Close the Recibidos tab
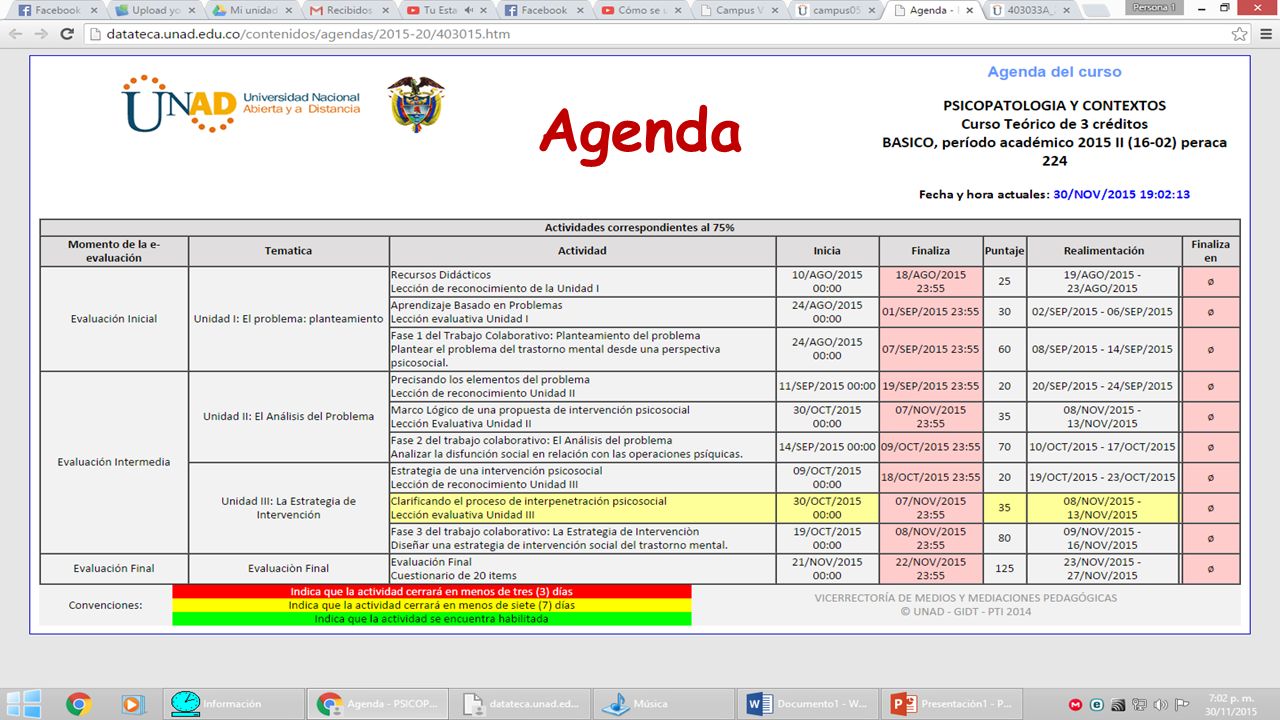This screenshot has height=720, width=1280. tap(386, 10)
